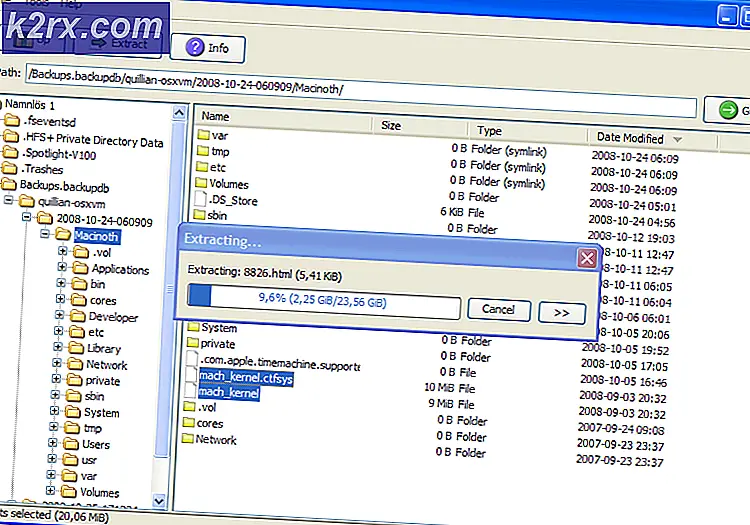Click the Developer folder icon in tree

[77, 316]
